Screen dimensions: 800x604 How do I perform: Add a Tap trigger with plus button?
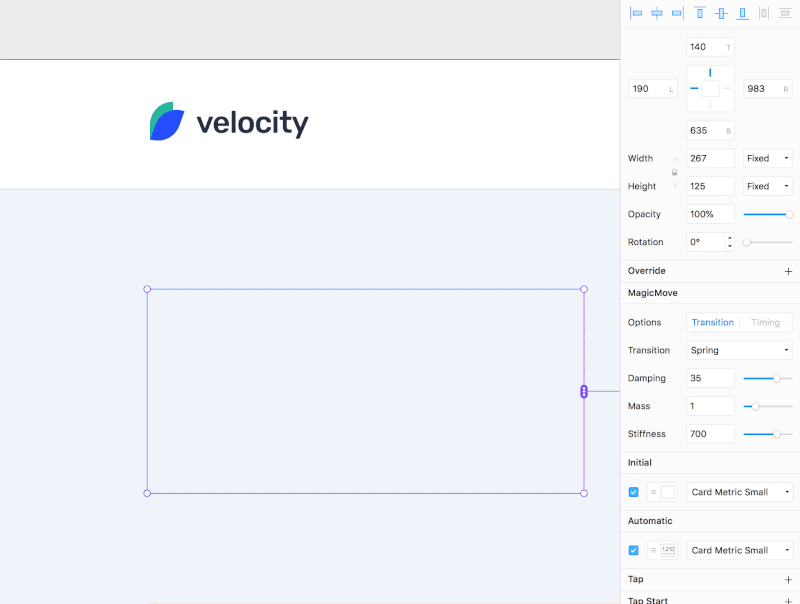788,580
